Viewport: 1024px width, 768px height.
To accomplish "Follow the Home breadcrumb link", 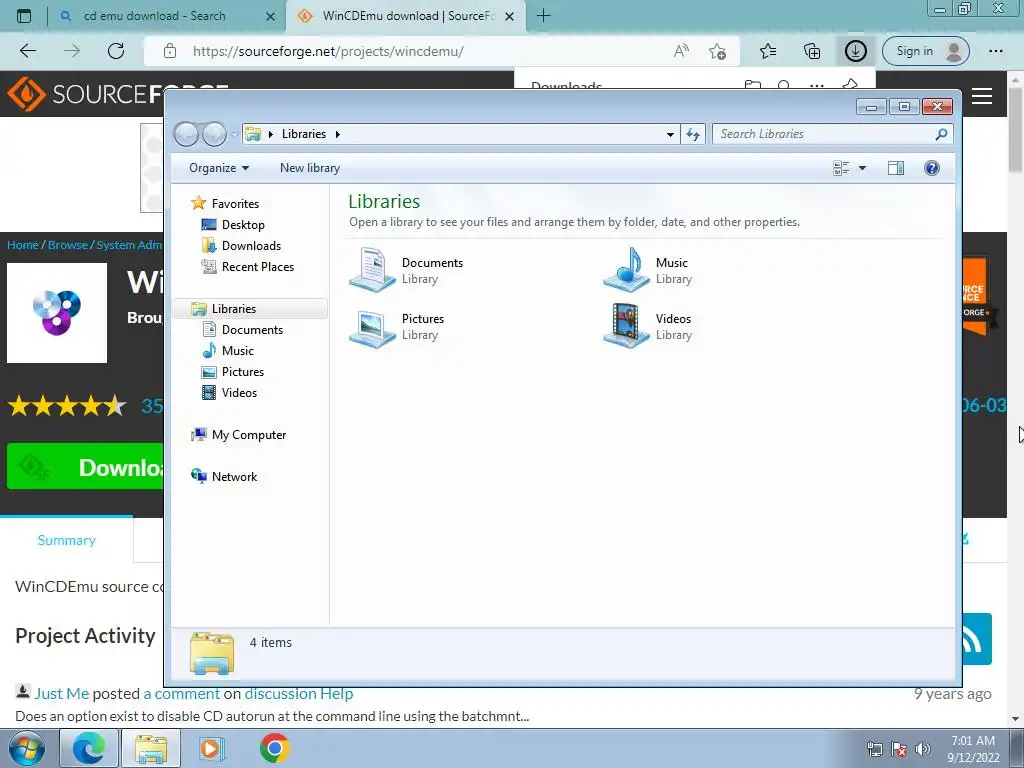I will pyautogui.click(x=23, y=245).
